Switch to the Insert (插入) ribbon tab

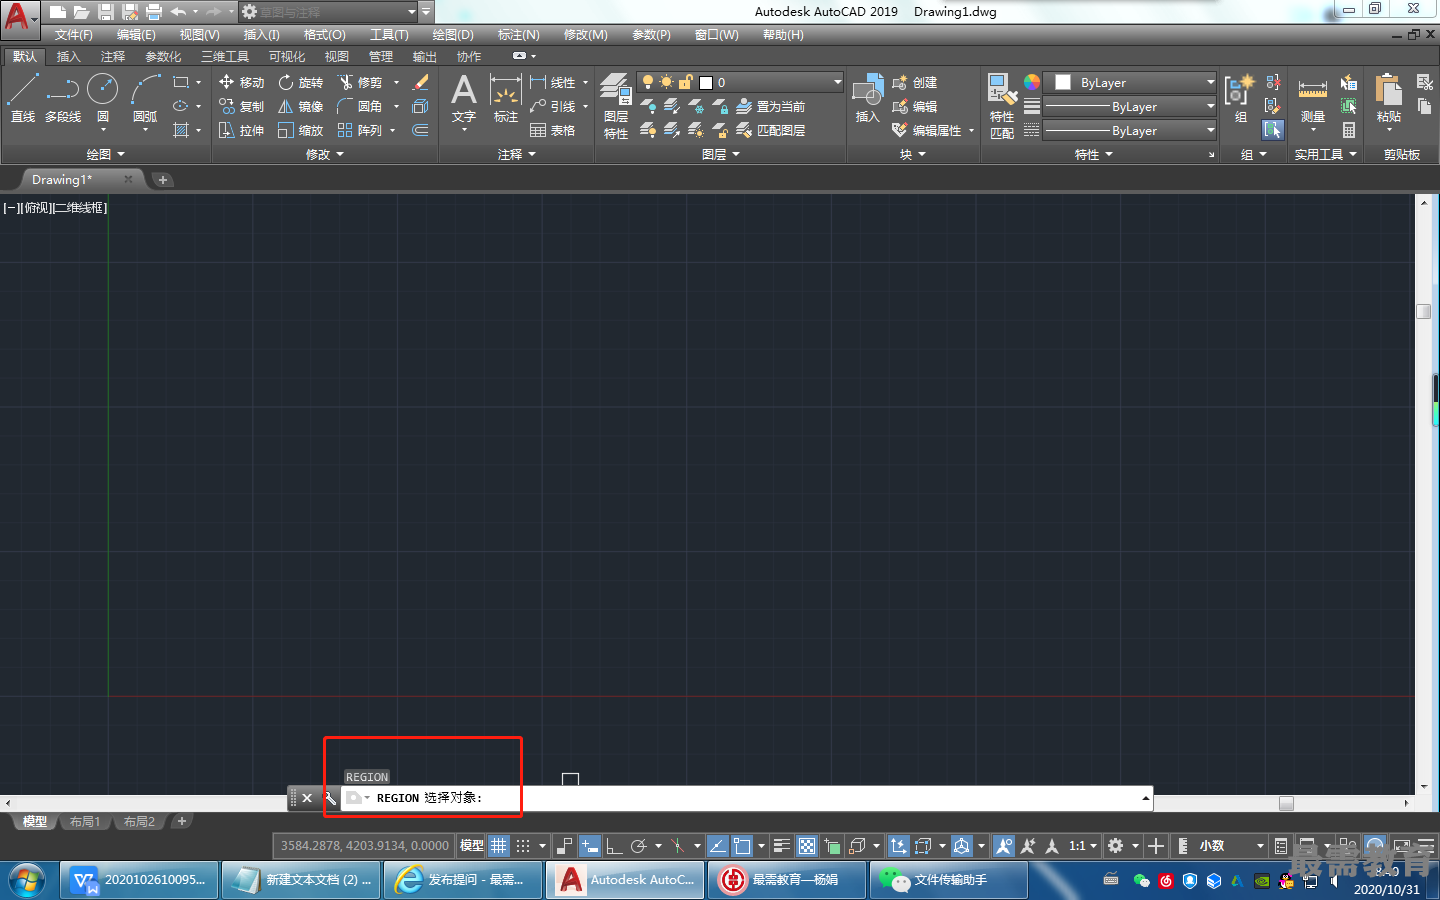pos(68,56)
